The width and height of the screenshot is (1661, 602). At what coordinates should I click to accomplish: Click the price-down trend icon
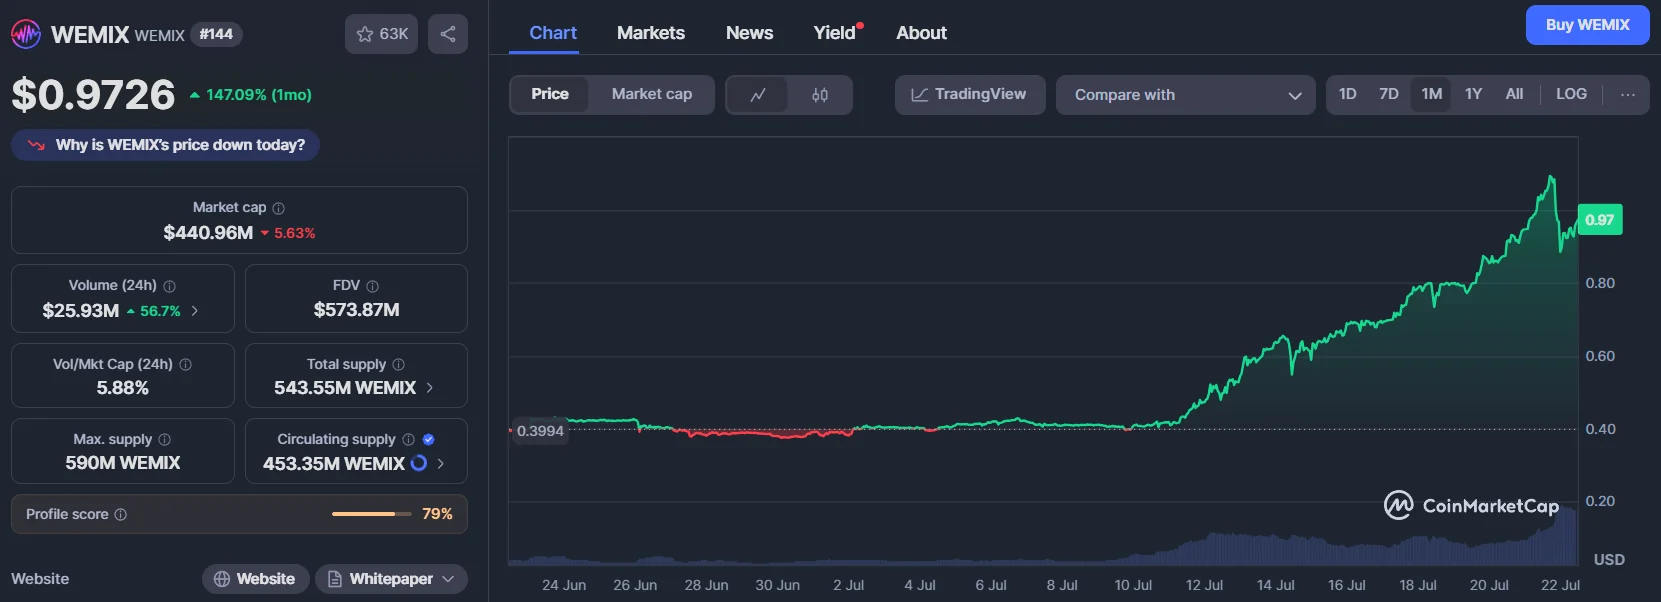point(36,145)
